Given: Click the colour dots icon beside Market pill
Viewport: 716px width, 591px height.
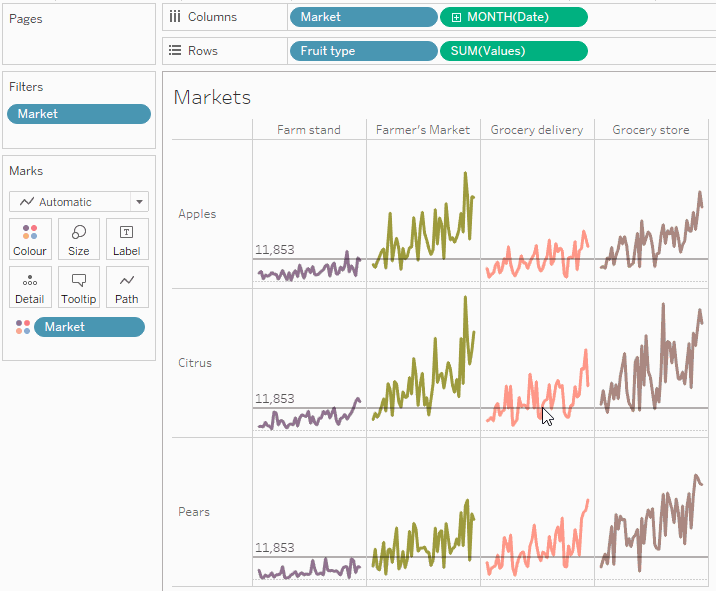Looking at the screenshot, I should [x=23, y=327].
